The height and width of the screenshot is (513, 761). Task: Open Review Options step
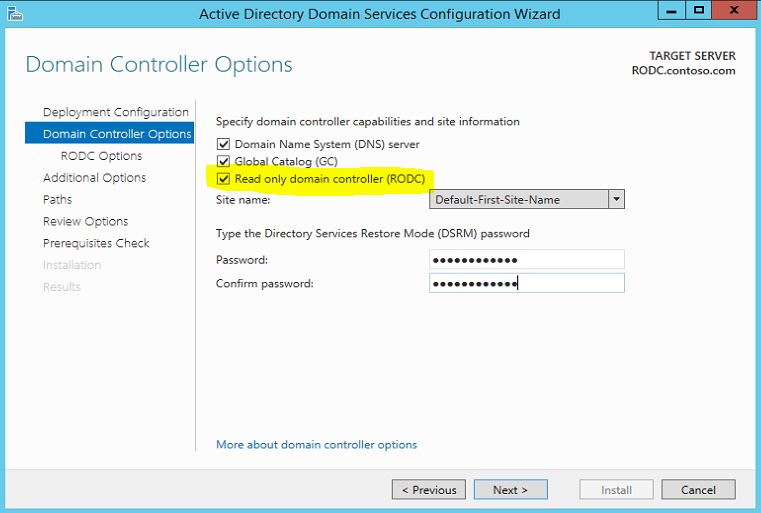(x=85, y=221)
